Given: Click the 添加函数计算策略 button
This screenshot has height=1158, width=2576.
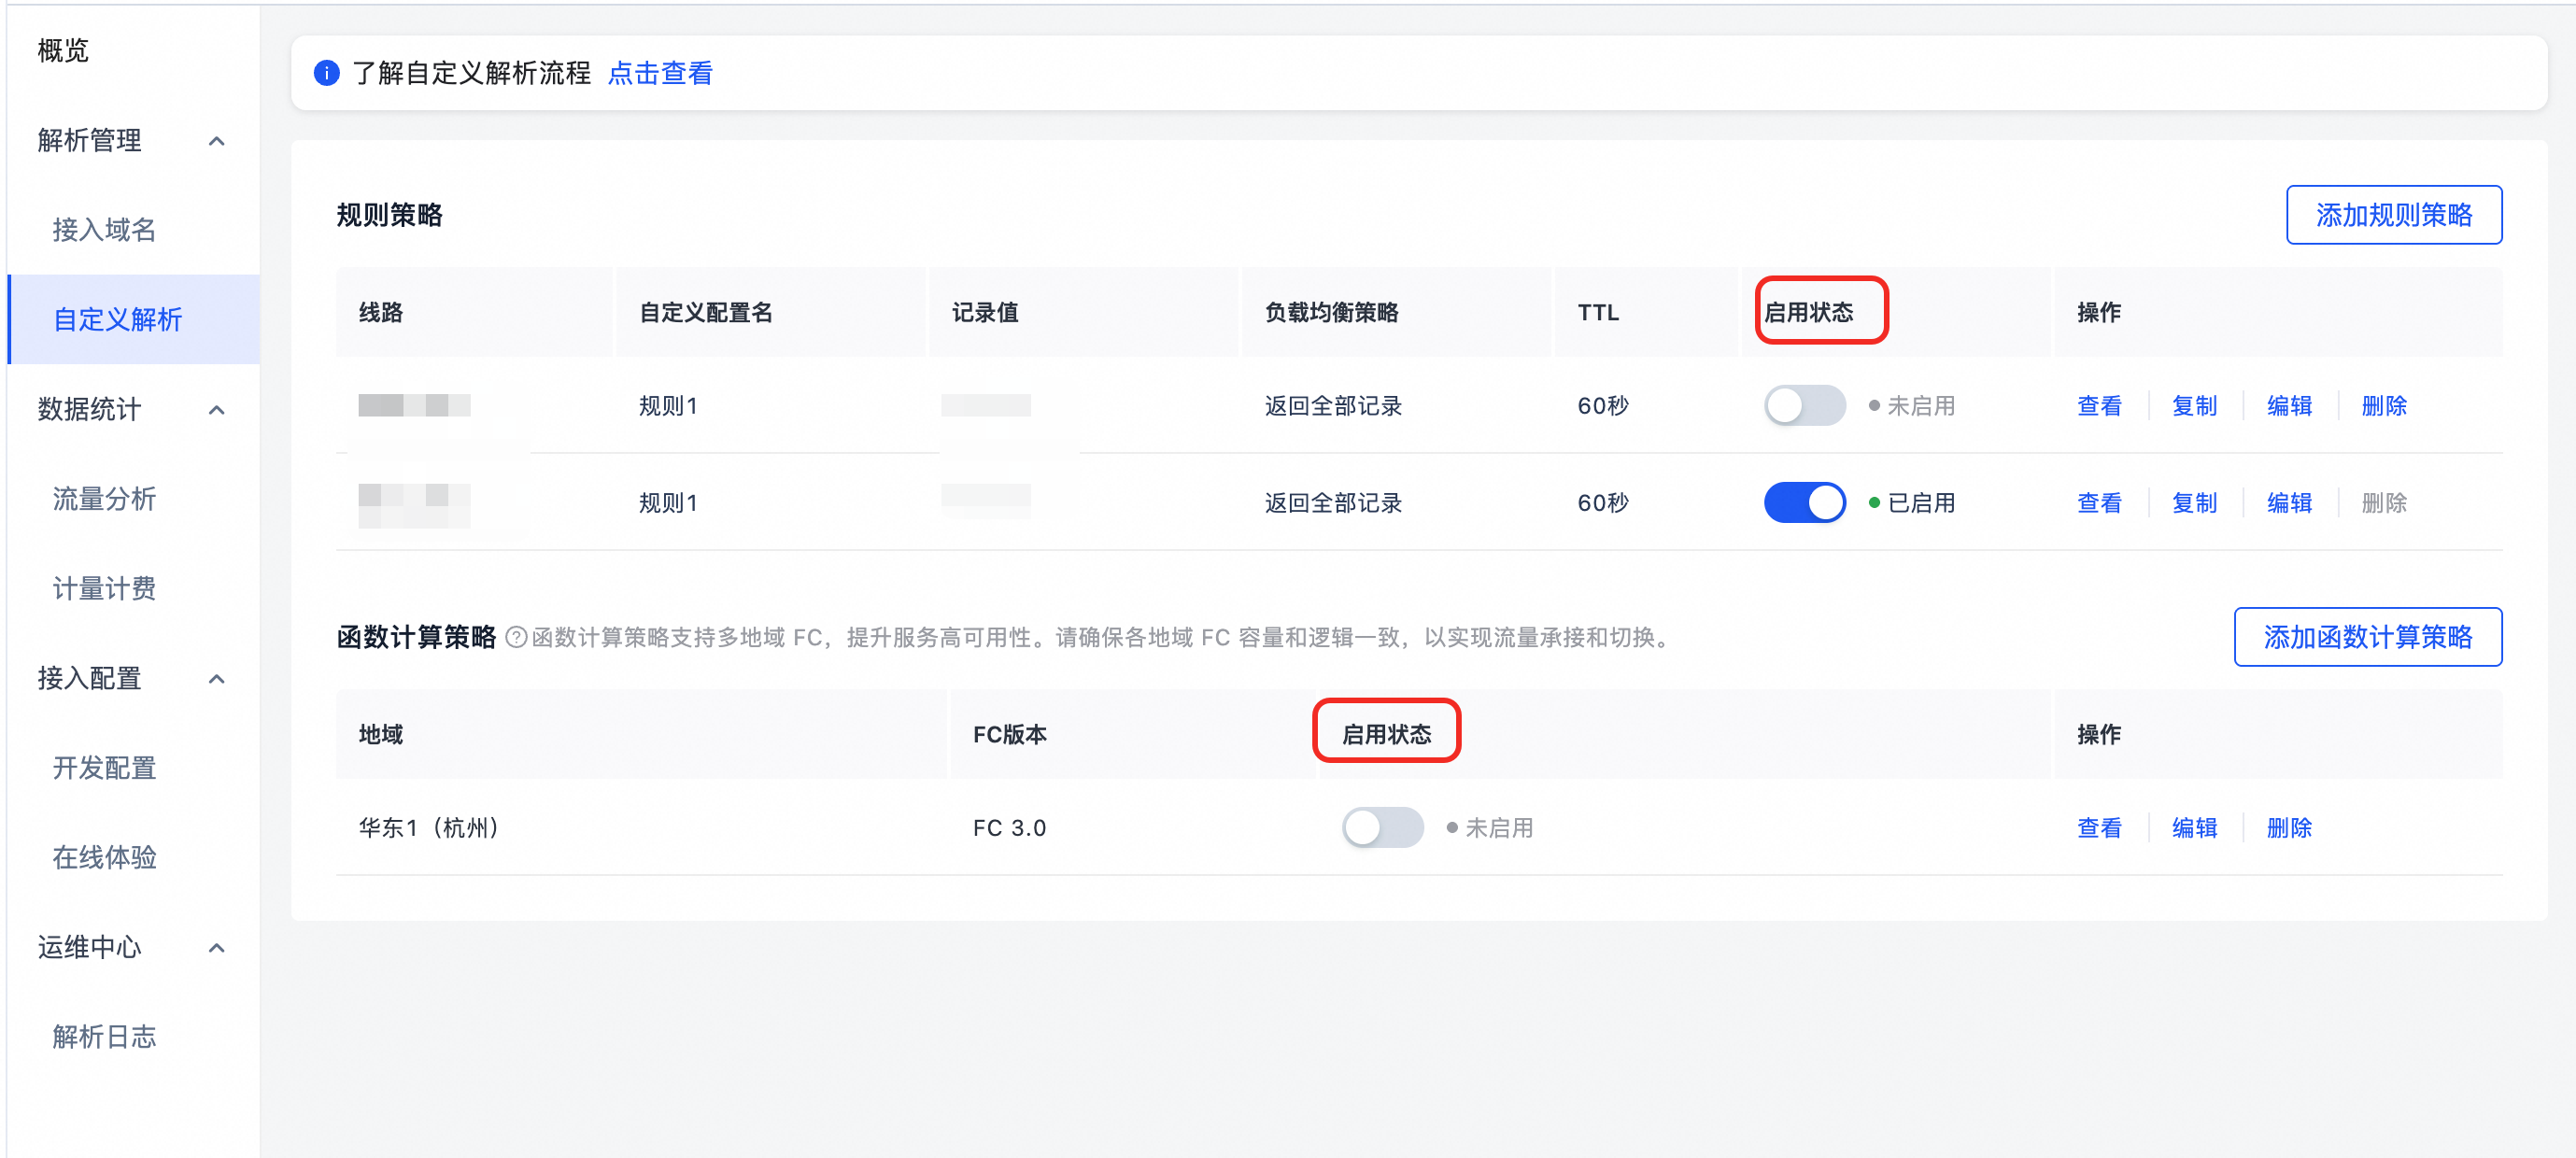Looking at the screenshot, I should point(2367,637).
